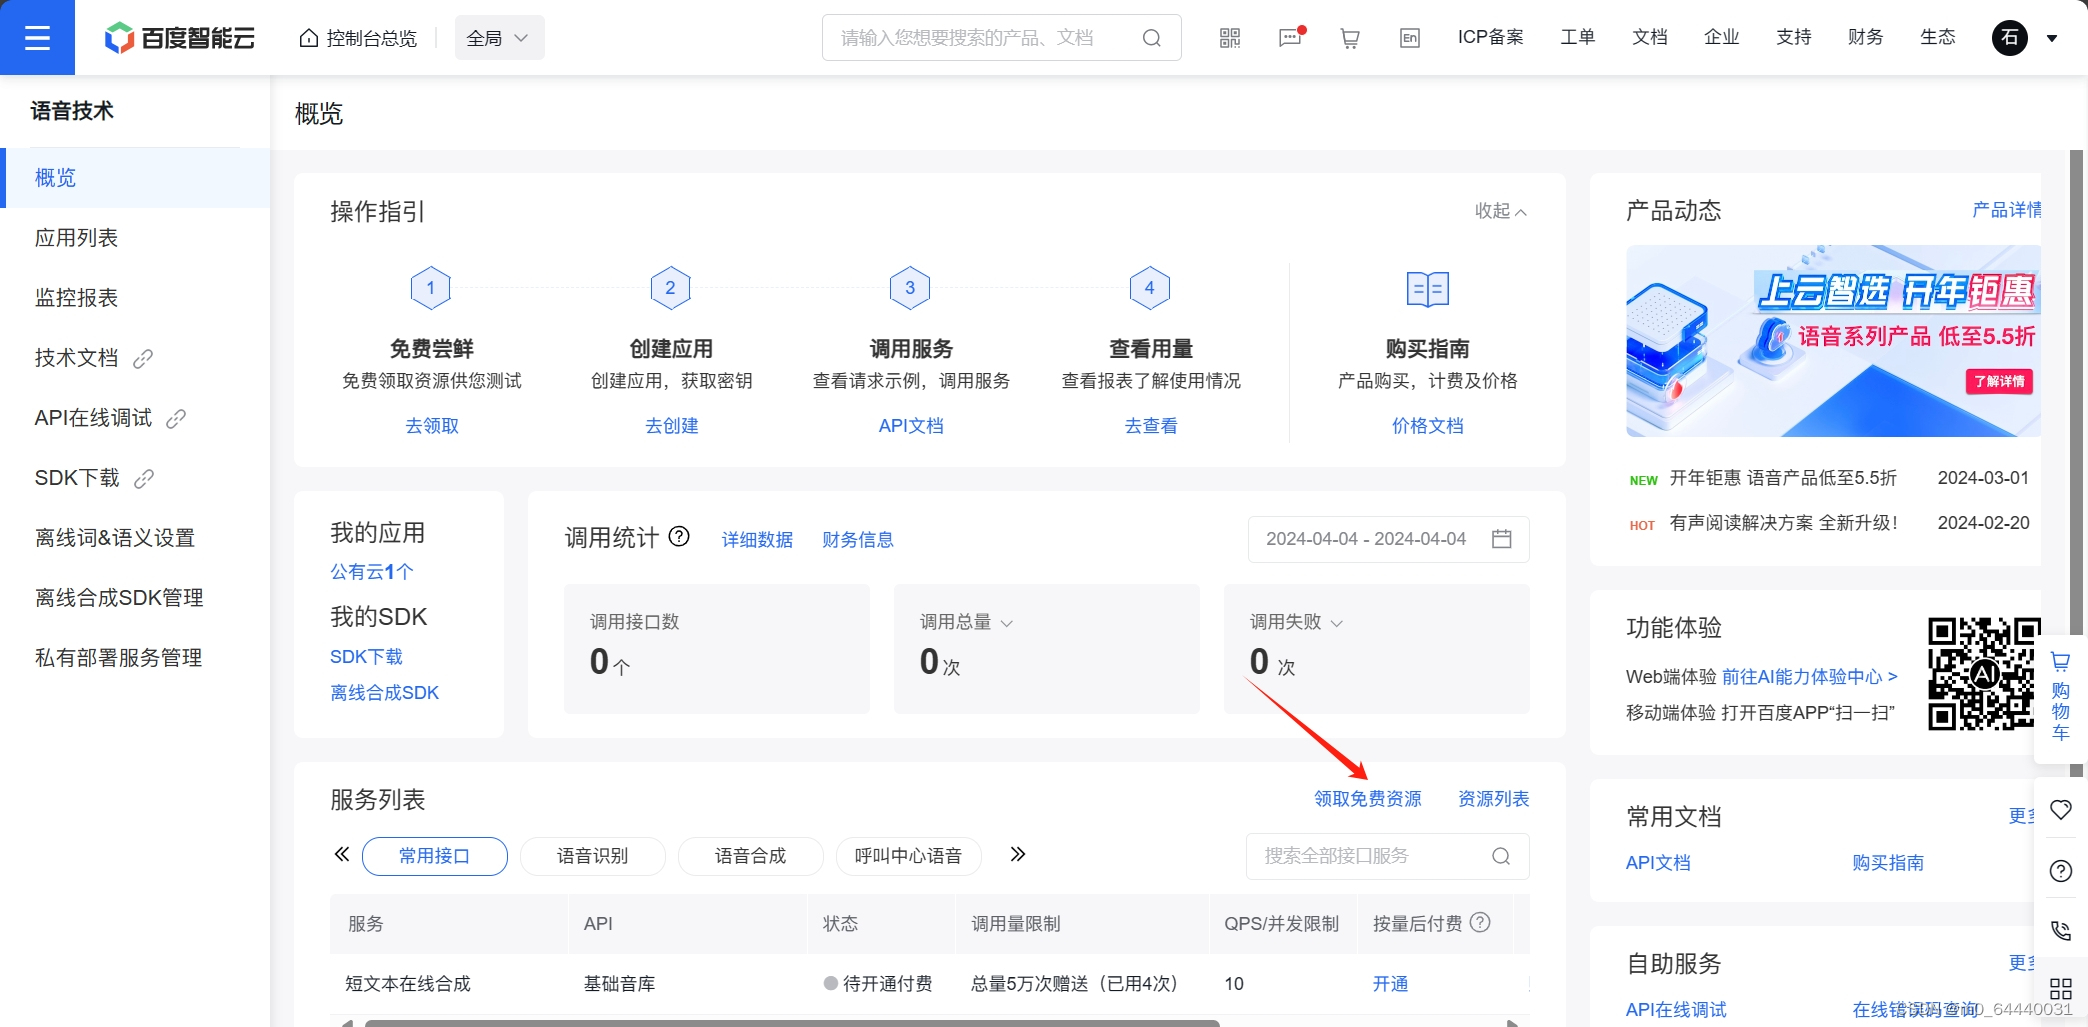Open the QR code icon in header
Screen dimensions: 2088x1027
coord(1230,38)
